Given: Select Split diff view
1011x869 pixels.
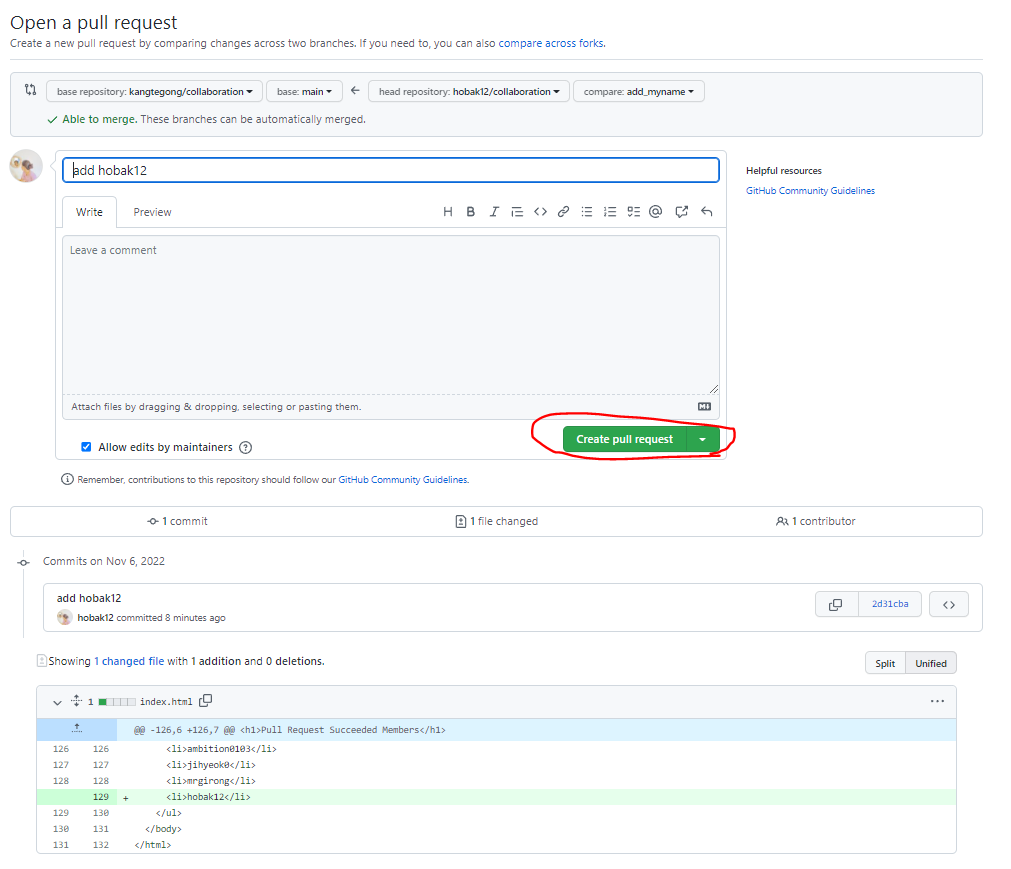Looking at the screenshot, I should (885, 663).
